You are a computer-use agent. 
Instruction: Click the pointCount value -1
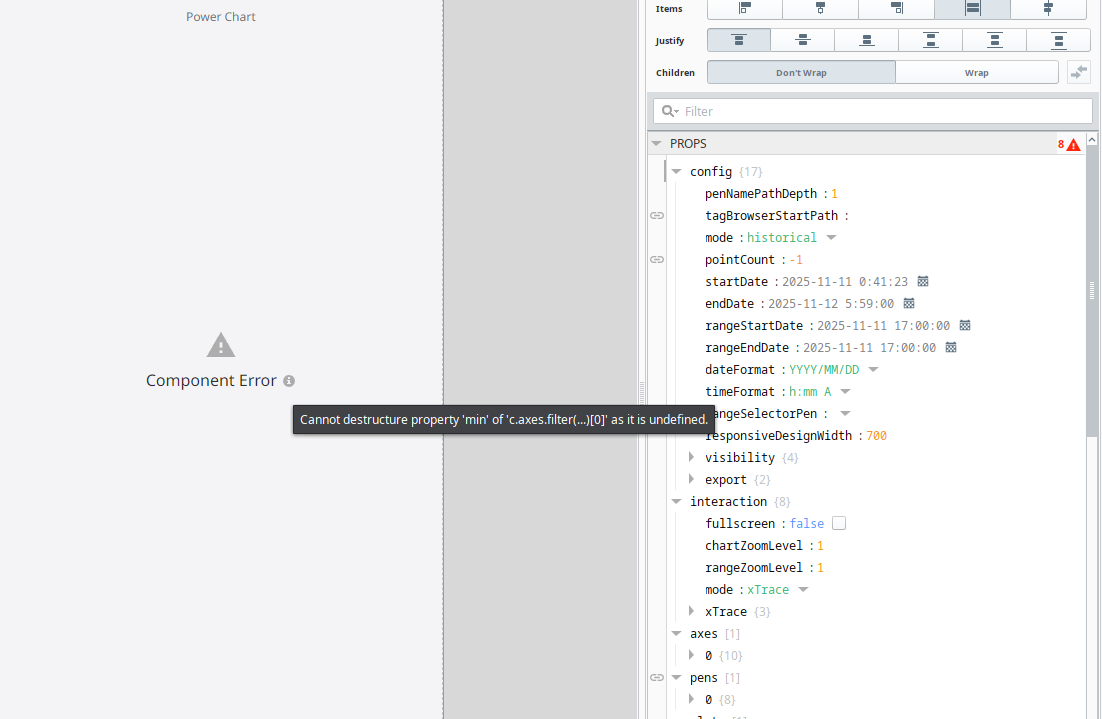coord(796,260)
